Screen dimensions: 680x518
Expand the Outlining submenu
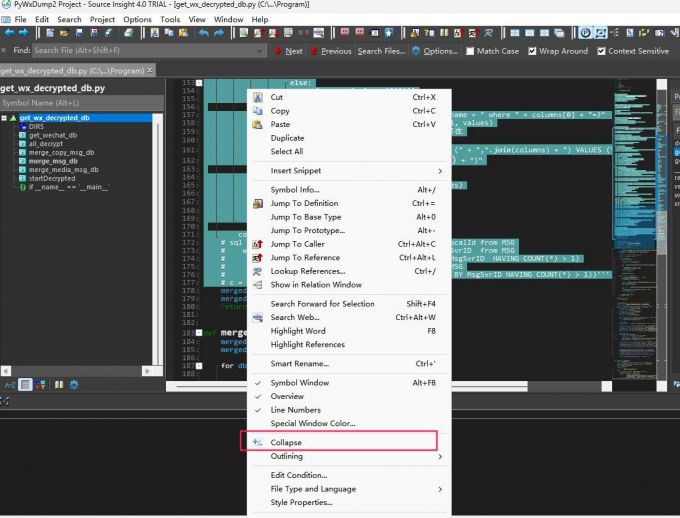coord(349,456)
